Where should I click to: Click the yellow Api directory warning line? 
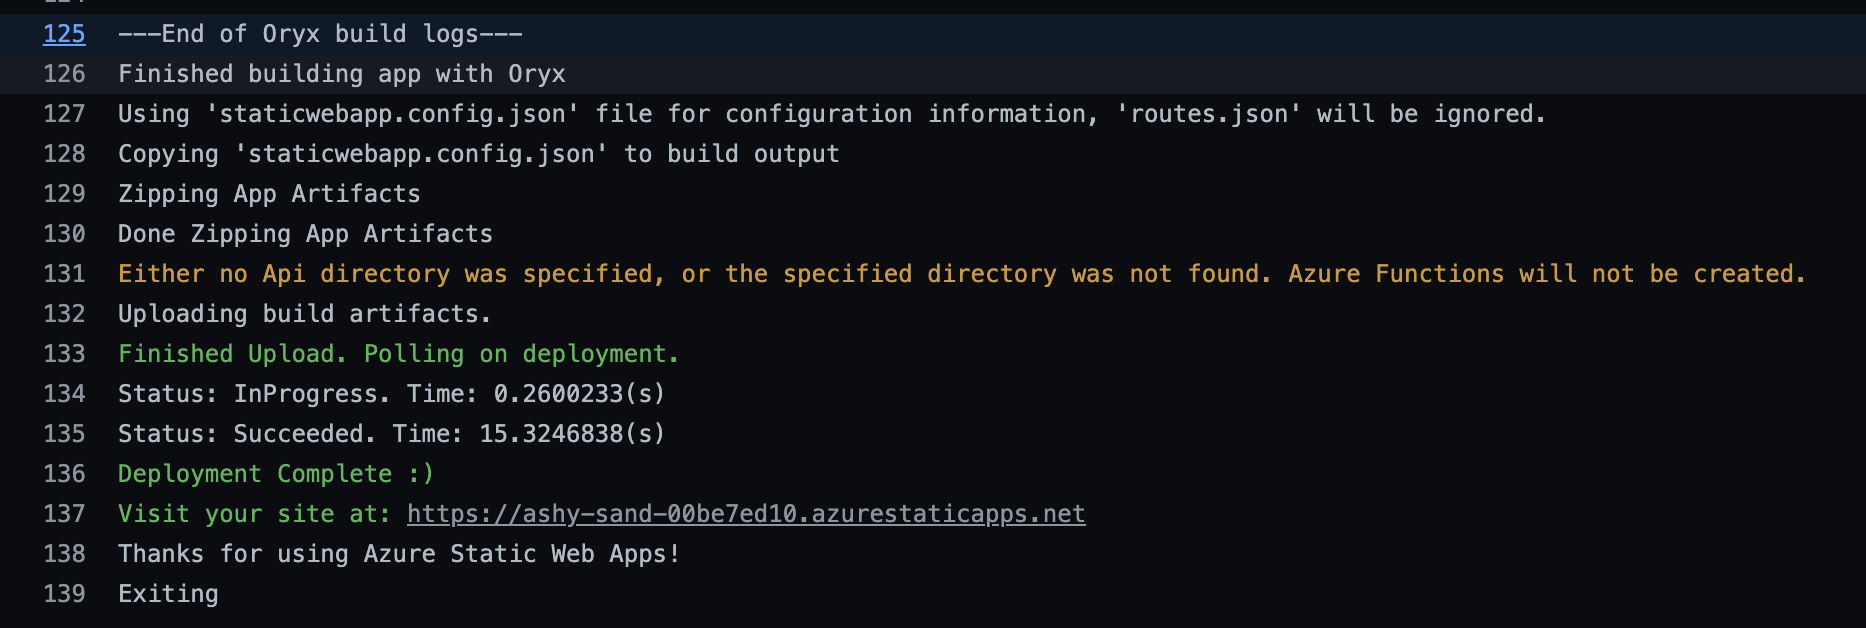point(962,274)
